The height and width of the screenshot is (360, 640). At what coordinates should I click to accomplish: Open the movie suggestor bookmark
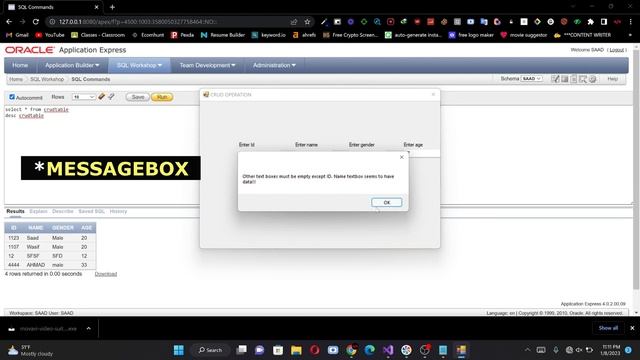(x=524, y=35)
